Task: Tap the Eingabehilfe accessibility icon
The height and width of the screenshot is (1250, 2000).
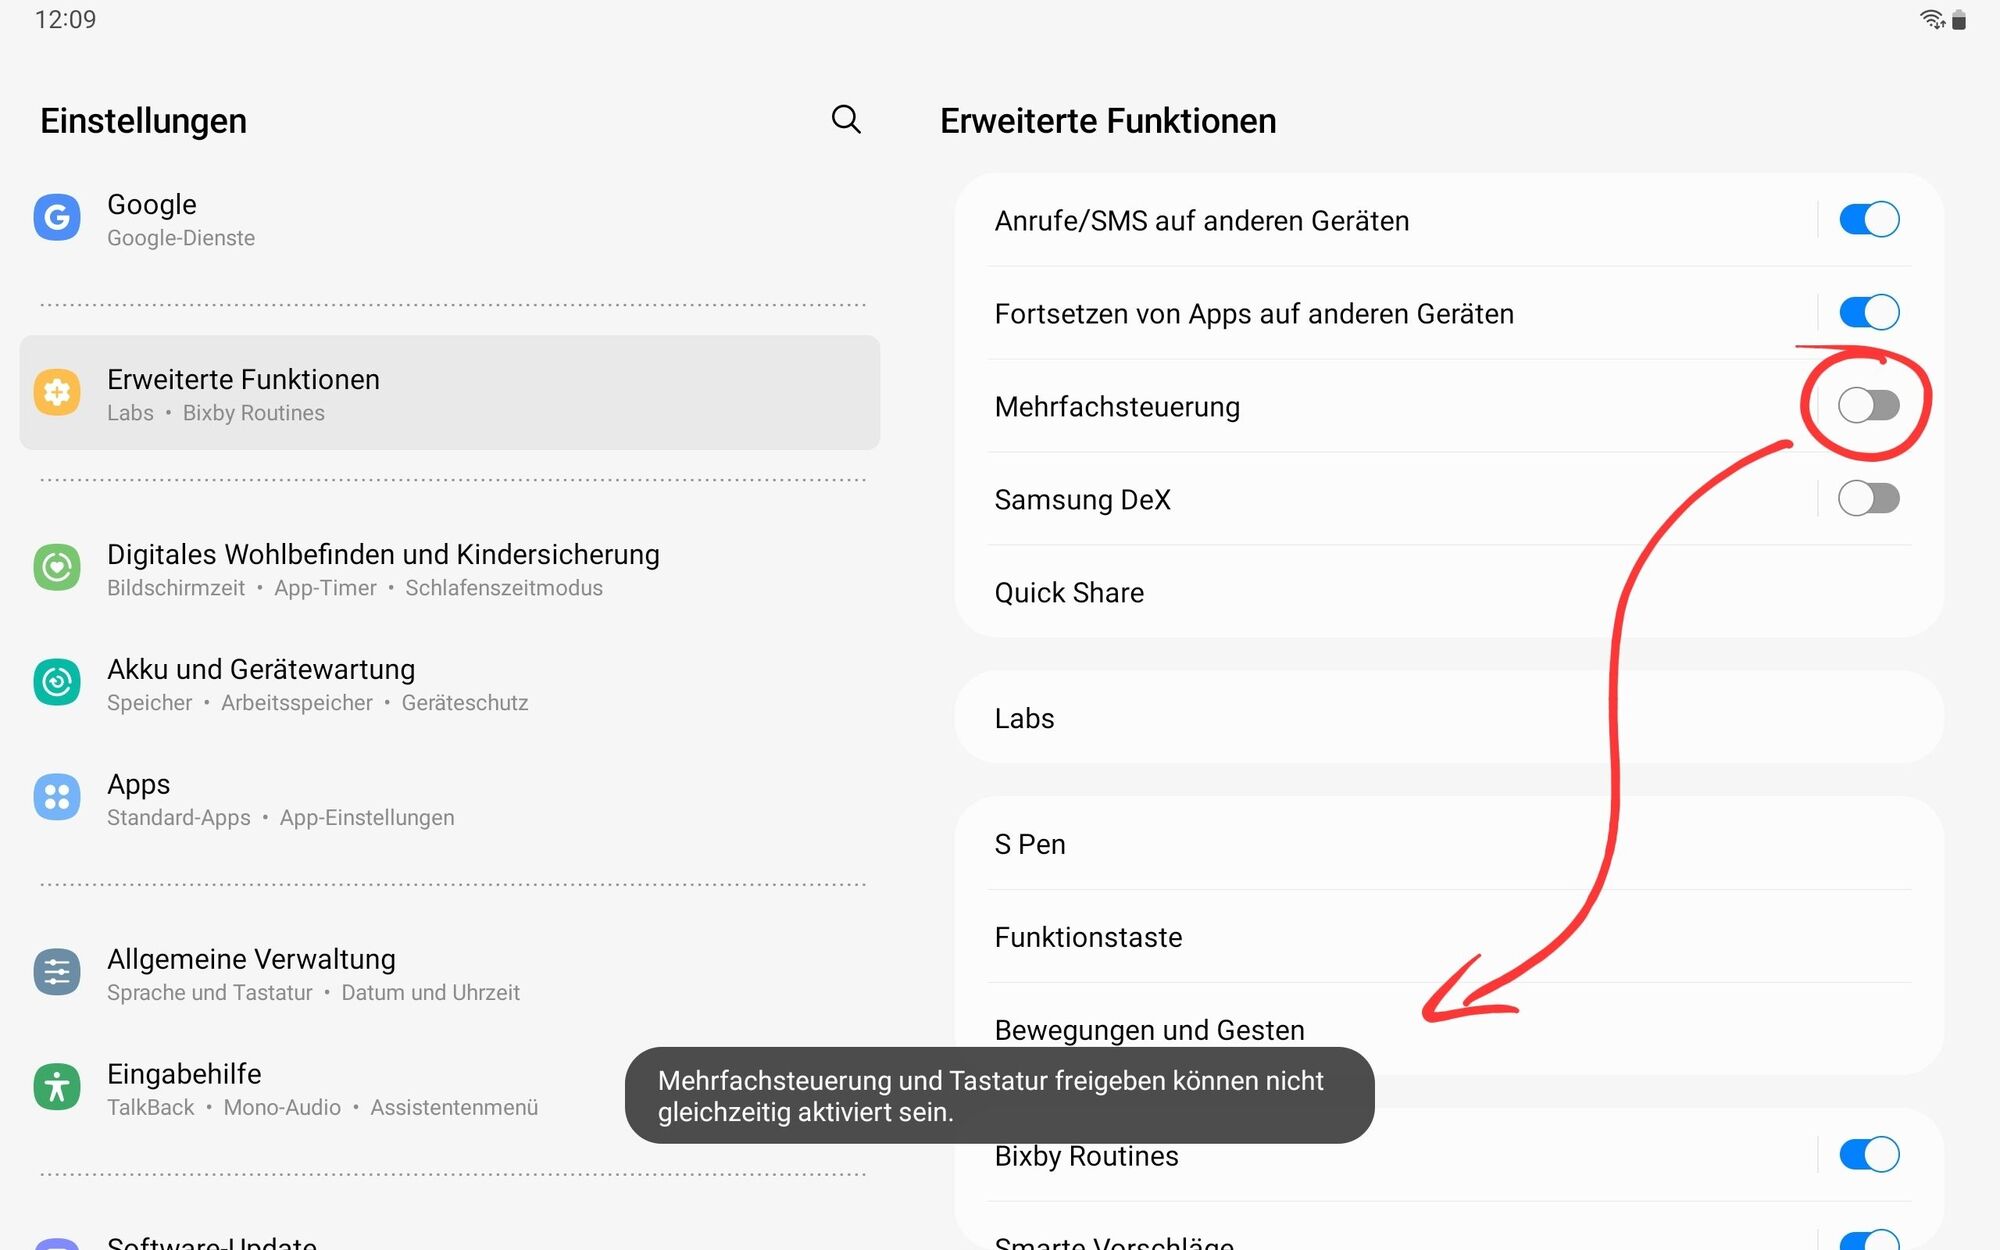Action: [57, 1087]
